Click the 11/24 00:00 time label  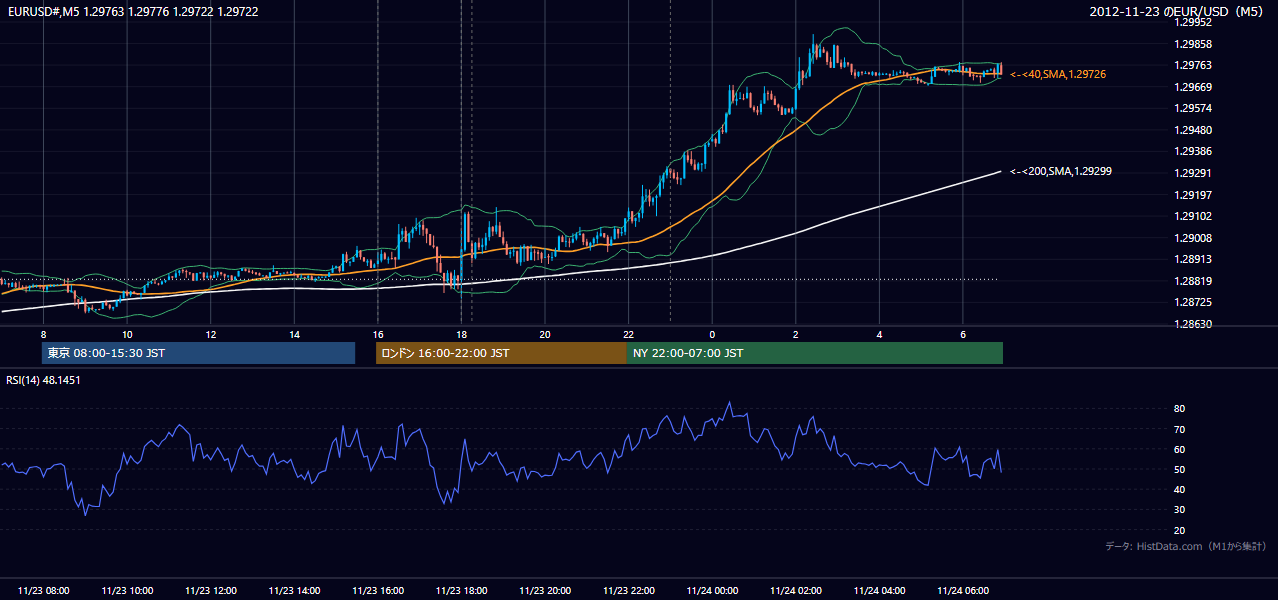pyautogui.click(x=712, y=590)
